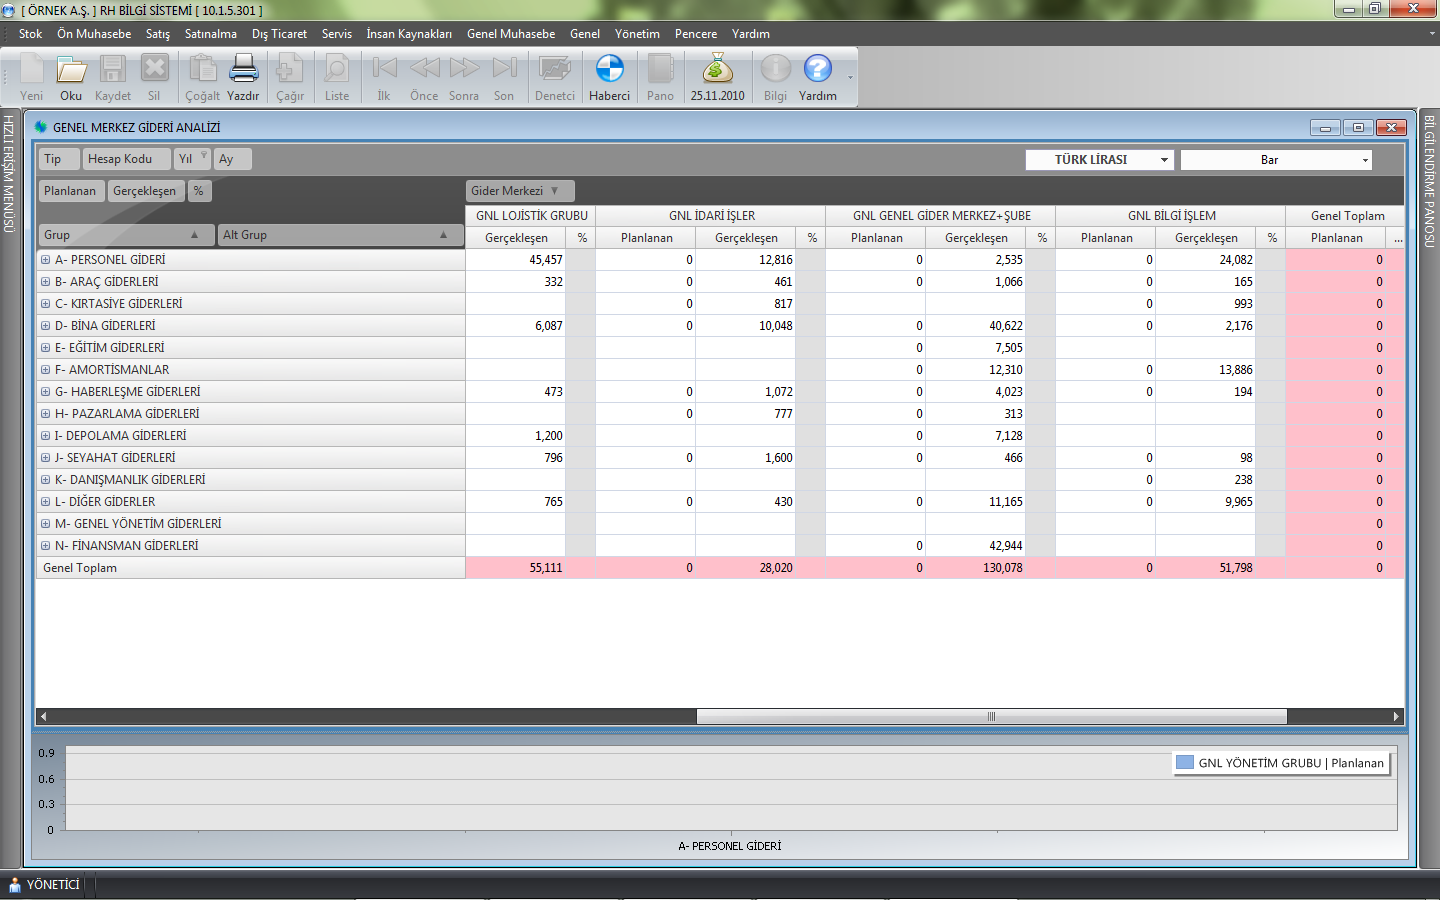Click the Liste magnifier icon
Screen dimensions: 1440x900
(337, 70)
